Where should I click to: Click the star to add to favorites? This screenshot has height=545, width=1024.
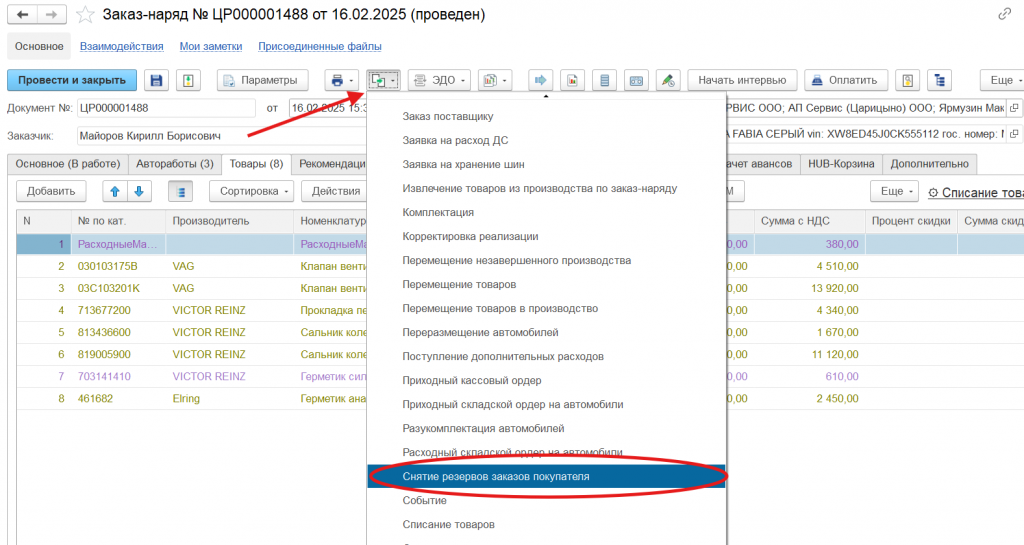pyautogui.click(x=87, y=15)
